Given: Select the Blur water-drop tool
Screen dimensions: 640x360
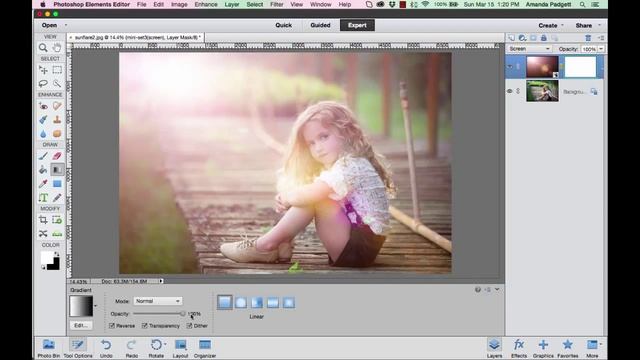Looking at the screenshot, I should [43, 133].
